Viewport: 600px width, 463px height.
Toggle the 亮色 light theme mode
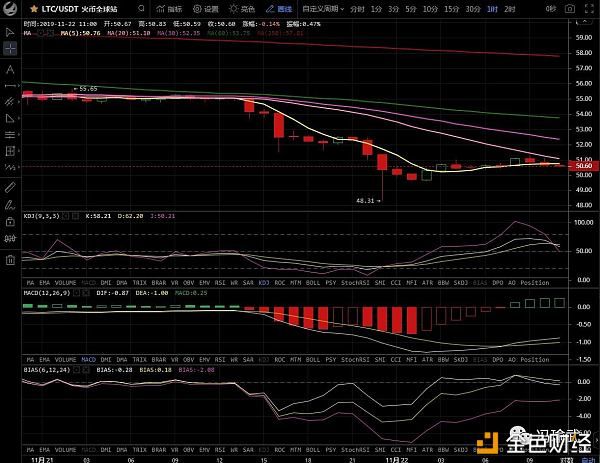[240, 8]
